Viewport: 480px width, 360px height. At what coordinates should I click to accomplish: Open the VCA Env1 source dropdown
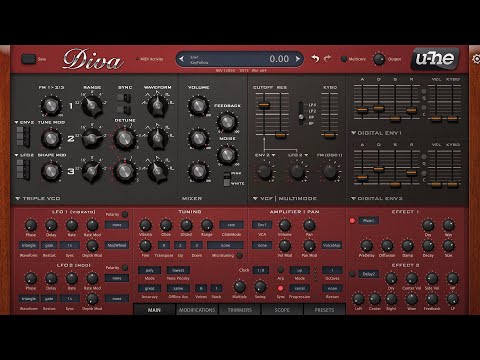(x=262, y=225)
